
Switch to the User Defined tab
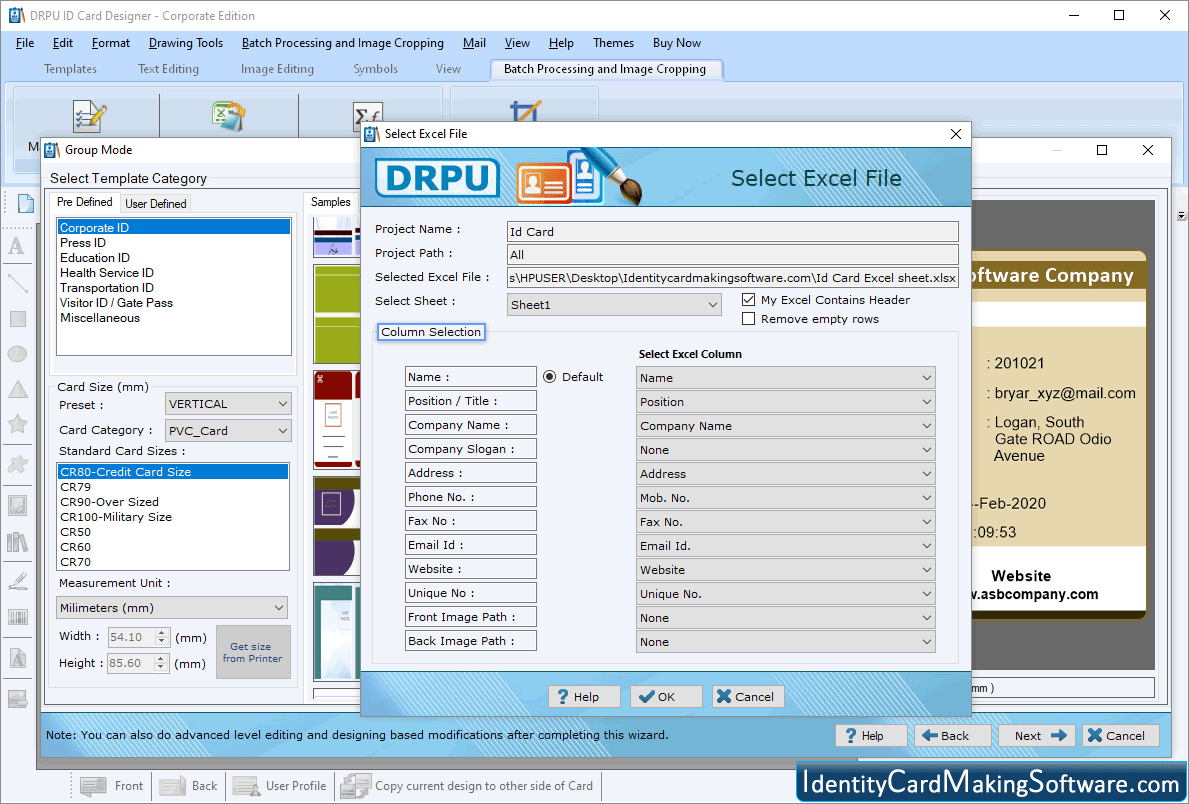155,203
